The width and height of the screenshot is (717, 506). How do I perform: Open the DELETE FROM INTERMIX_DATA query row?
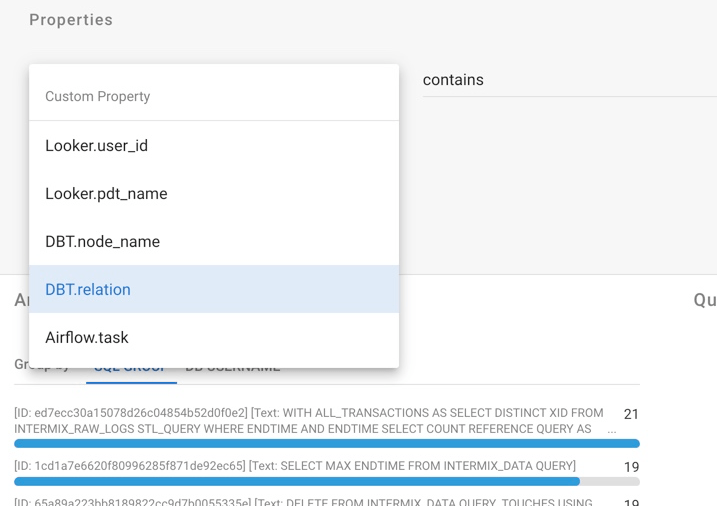coord(300,502)
